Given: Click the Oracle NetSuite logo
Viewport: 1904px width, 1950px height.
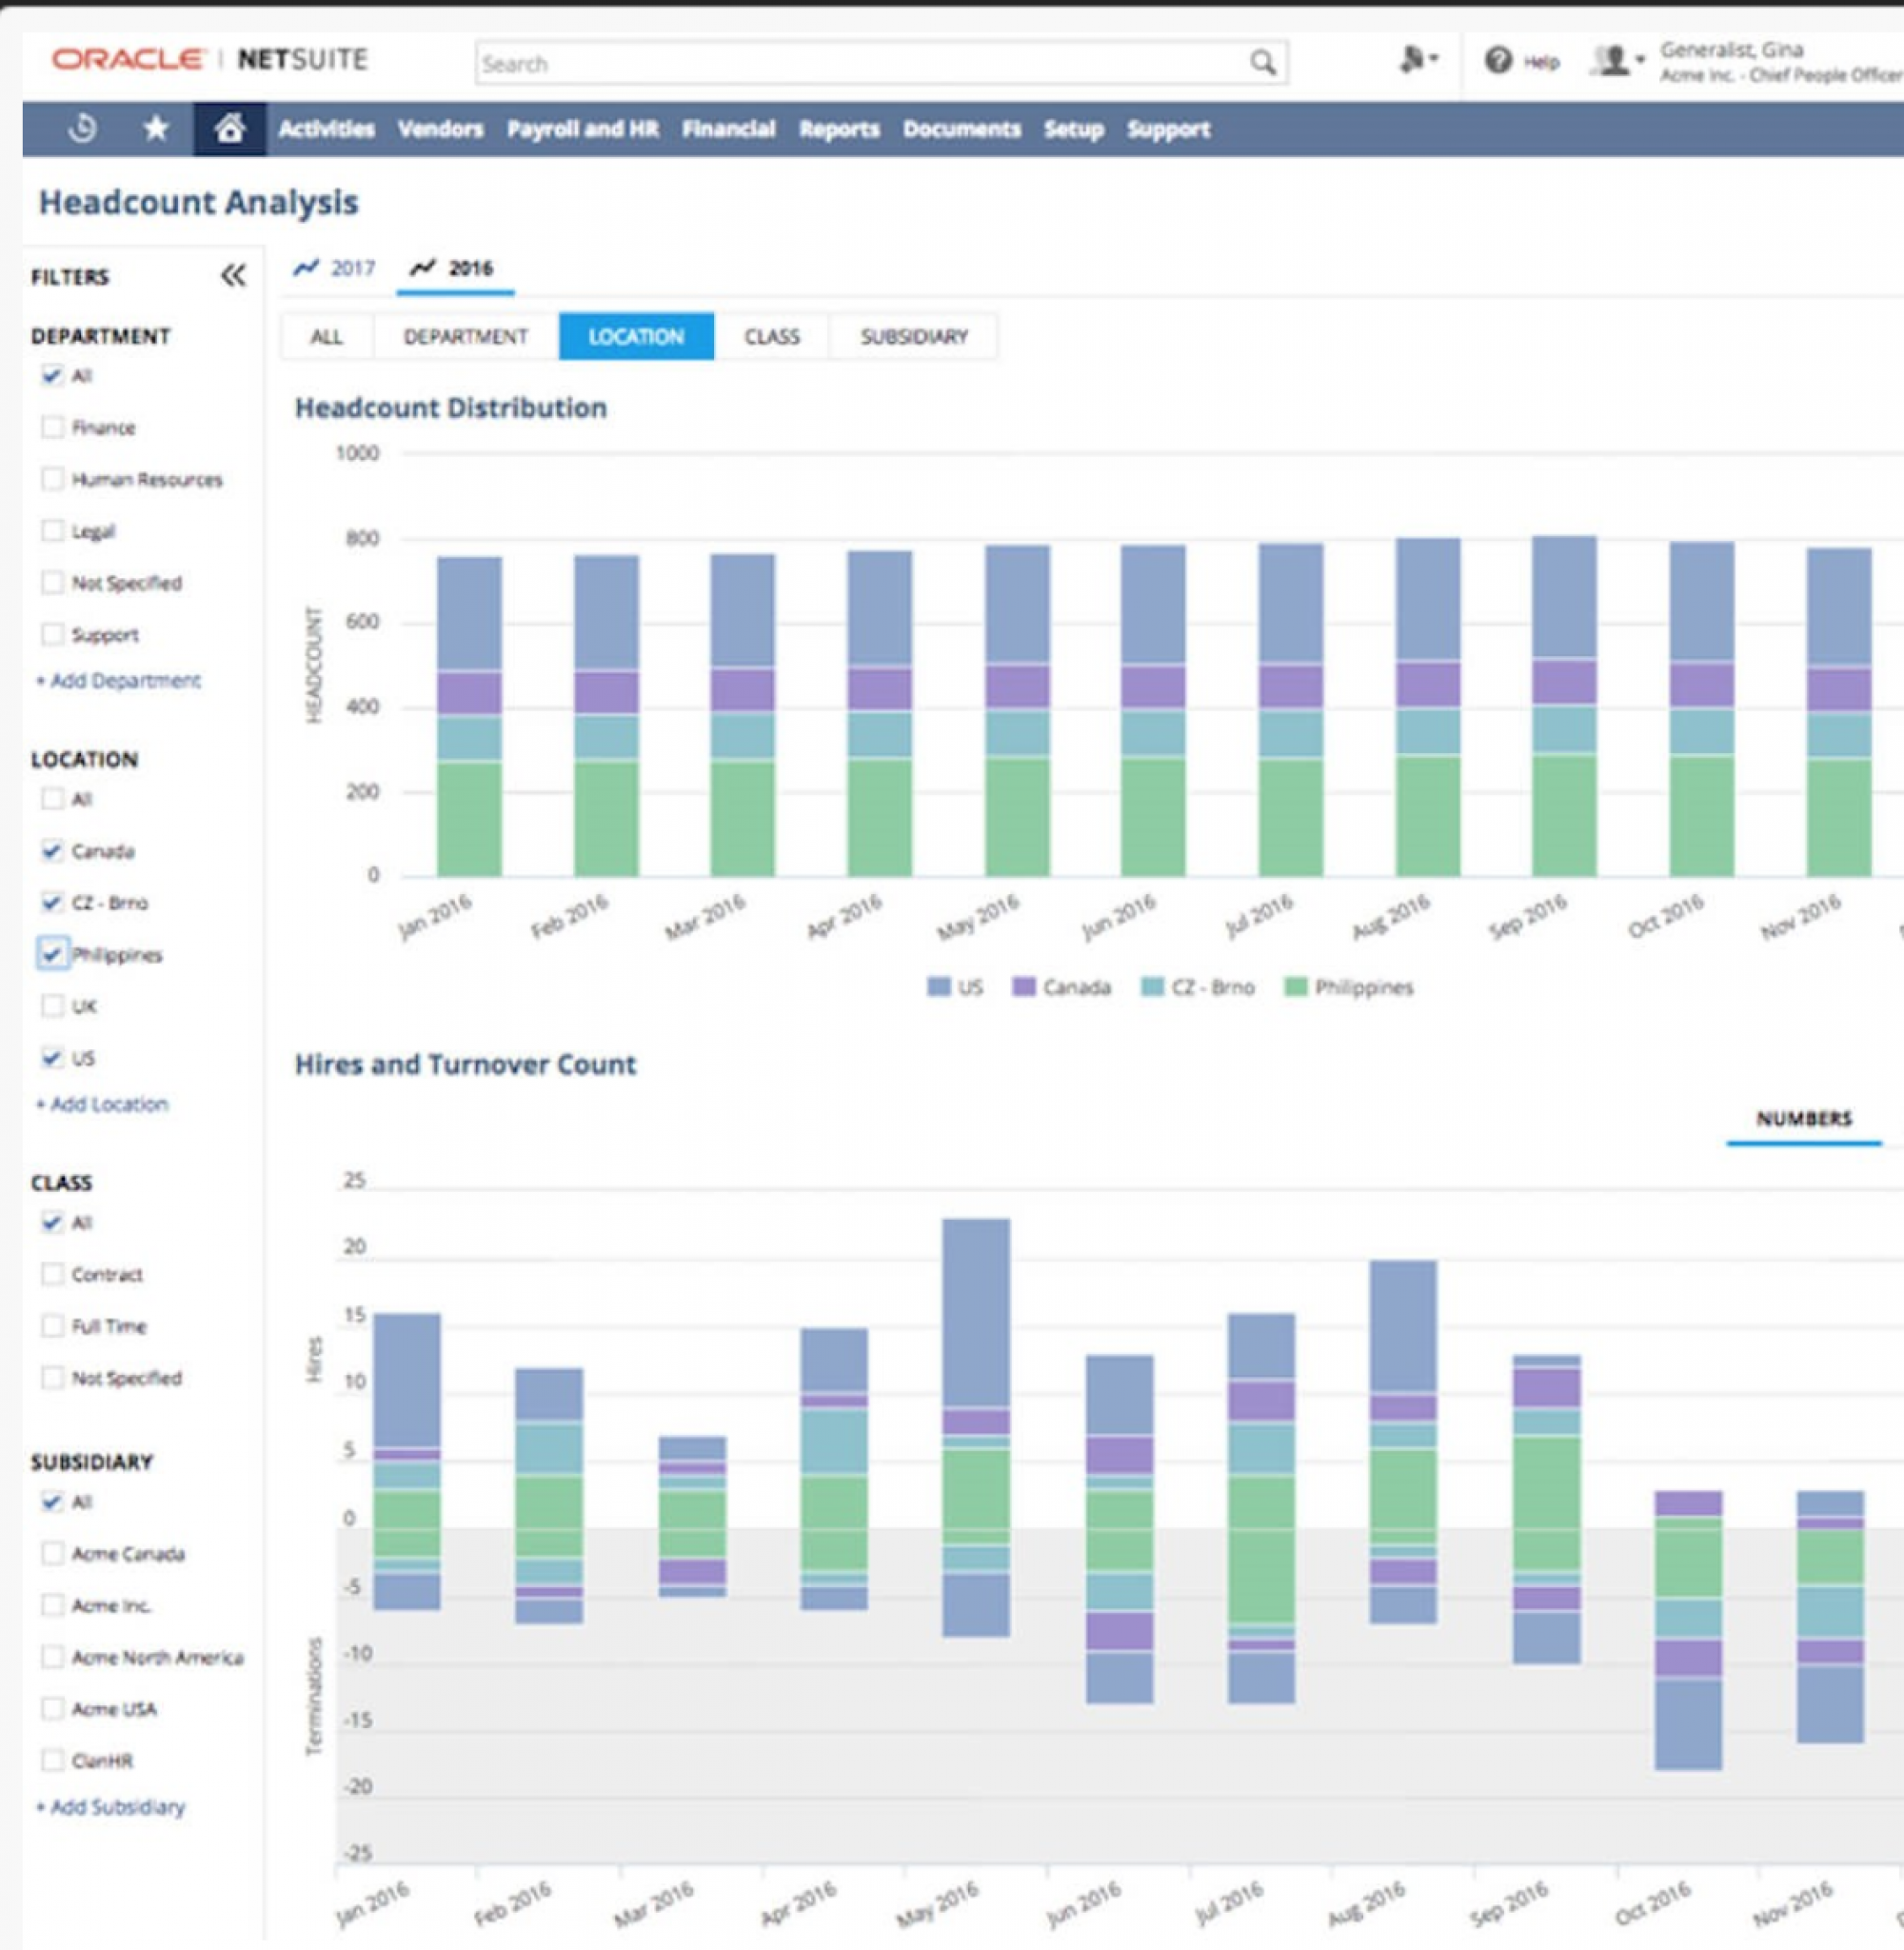Looking at the screenshot, I should (x=210, y=60).
